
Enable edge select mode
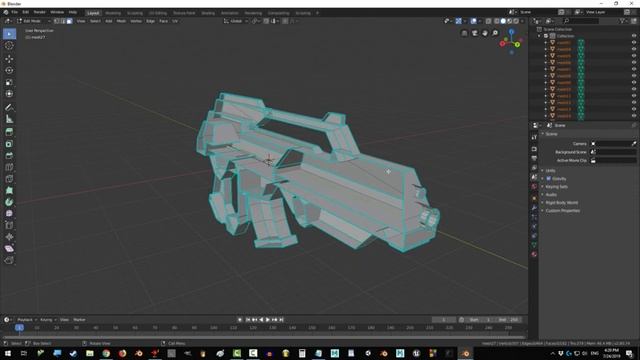(x=63, y=21)
